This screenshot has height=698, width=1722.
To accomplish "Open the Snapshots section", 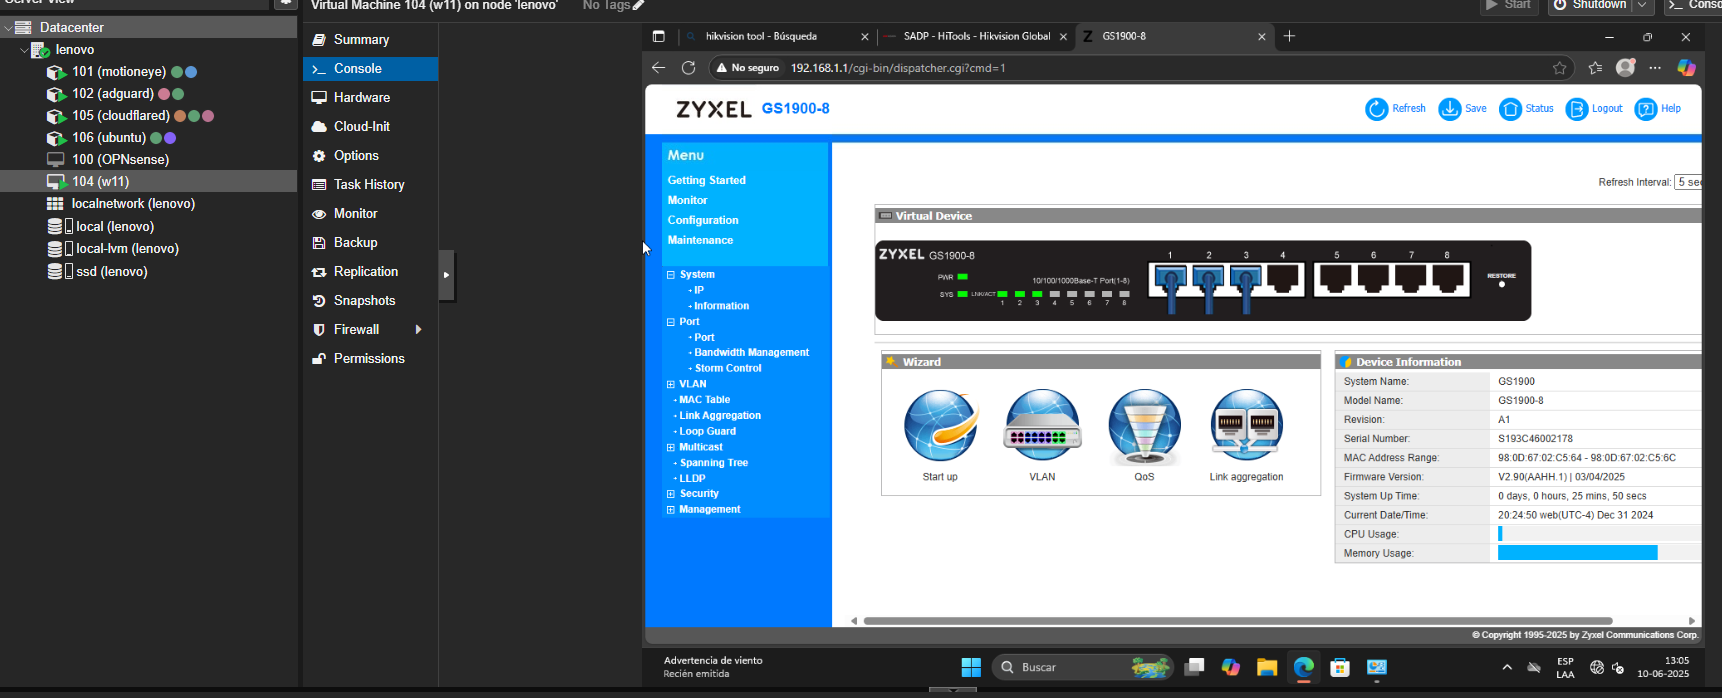I will (371, 301).
